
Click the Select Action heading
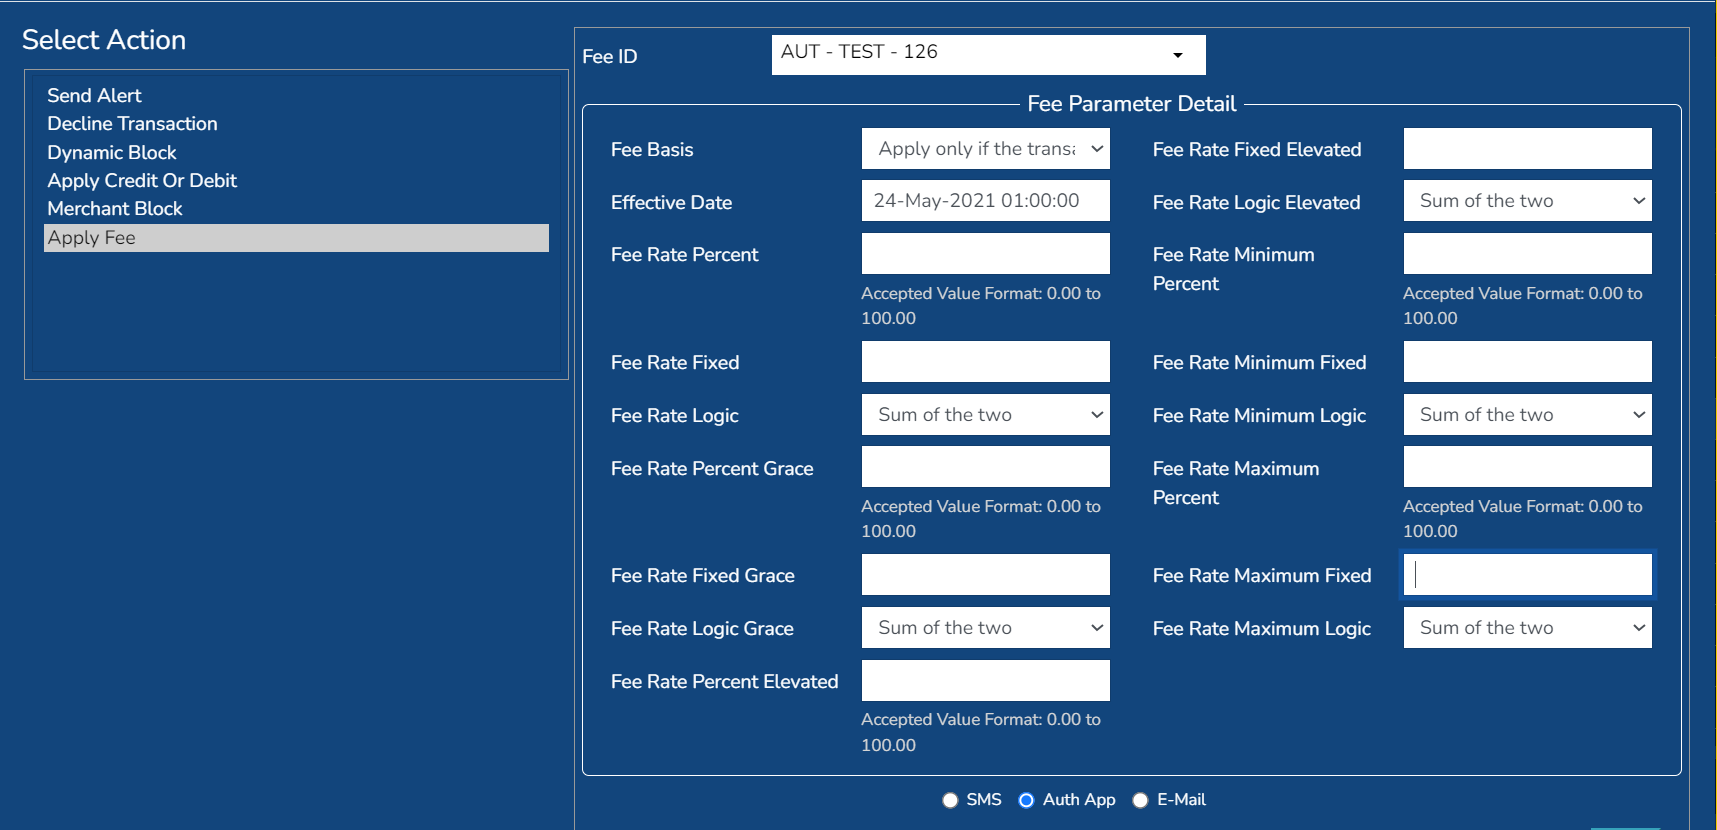tap(104, 40)
